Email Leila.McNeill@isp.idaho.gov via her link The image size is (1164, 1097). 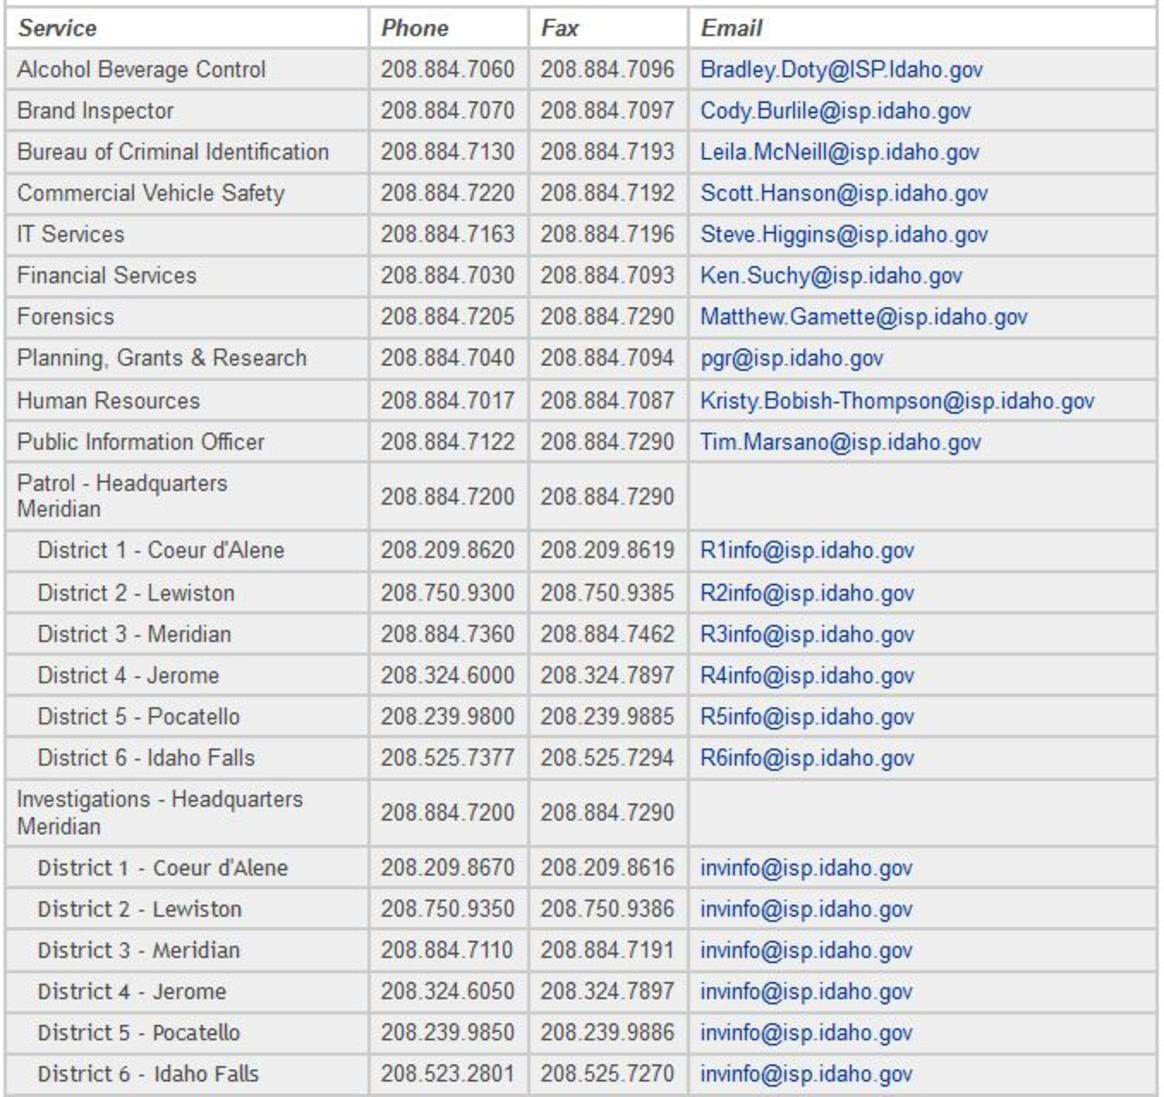(x=840, y=152)
